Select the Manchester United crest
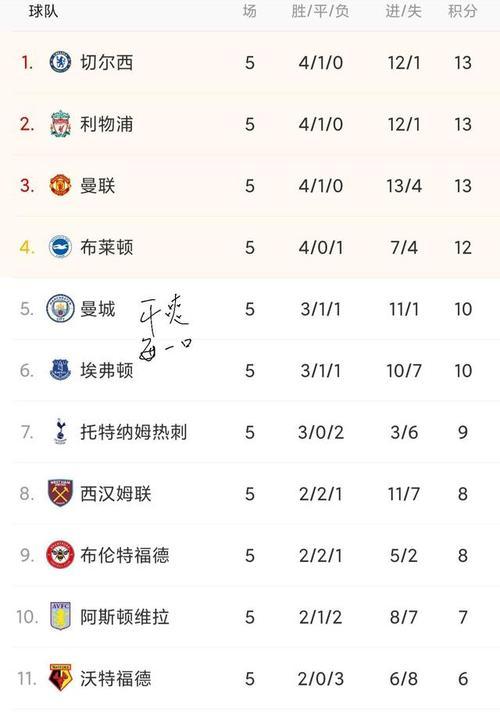Viewport: 500px width, 721px height. pos(60,185)
